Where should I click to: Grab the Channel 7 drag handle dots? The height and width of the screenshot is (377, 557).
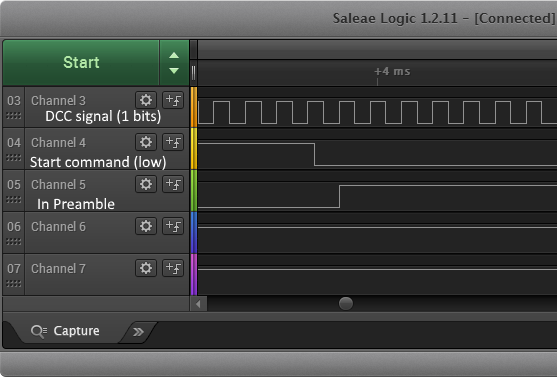pos(14,284)
